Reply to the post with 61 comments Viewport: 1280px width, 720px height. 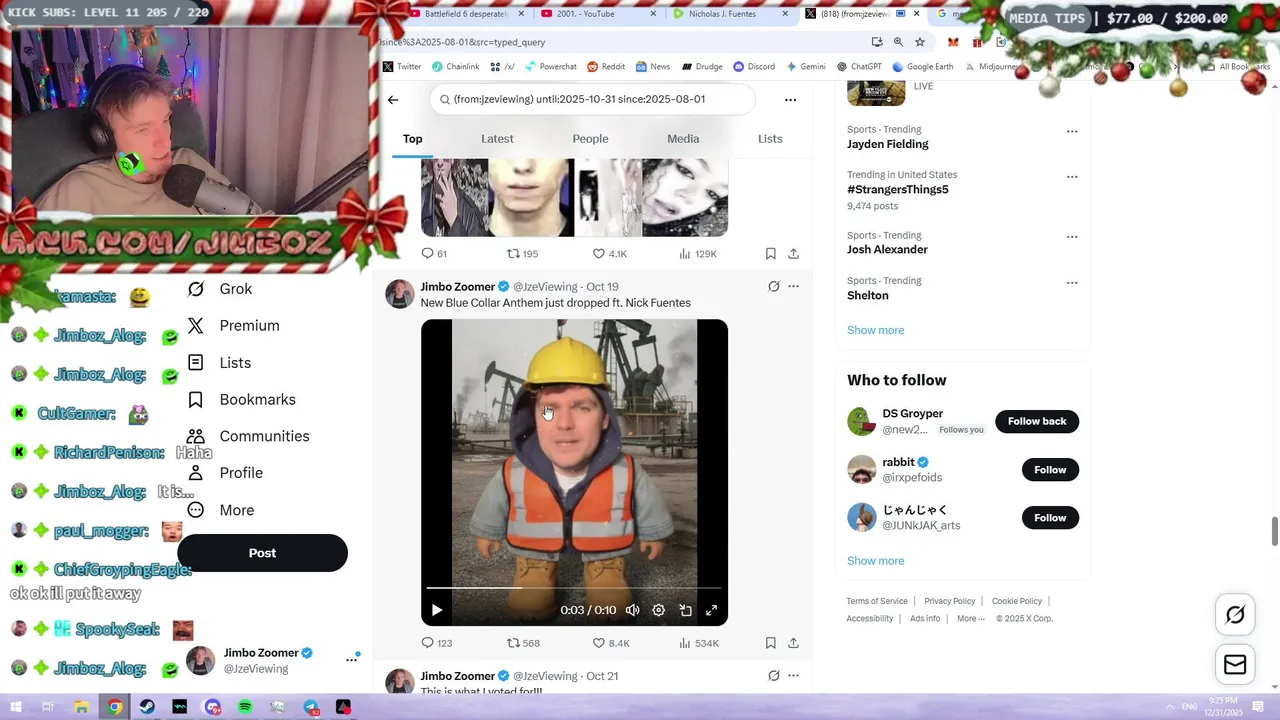pyautogui.click(x=434, y=254)
